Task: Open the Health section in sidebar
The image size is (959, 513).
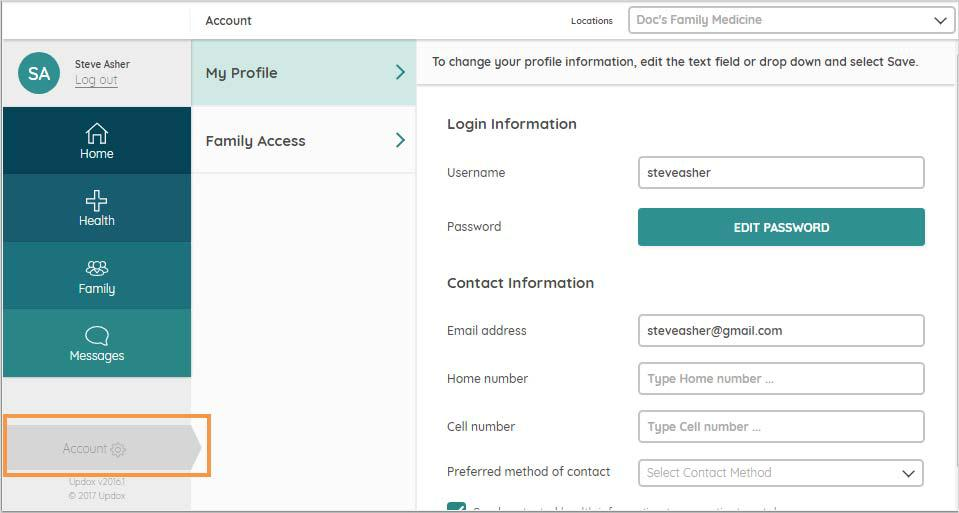Action: 97,208
